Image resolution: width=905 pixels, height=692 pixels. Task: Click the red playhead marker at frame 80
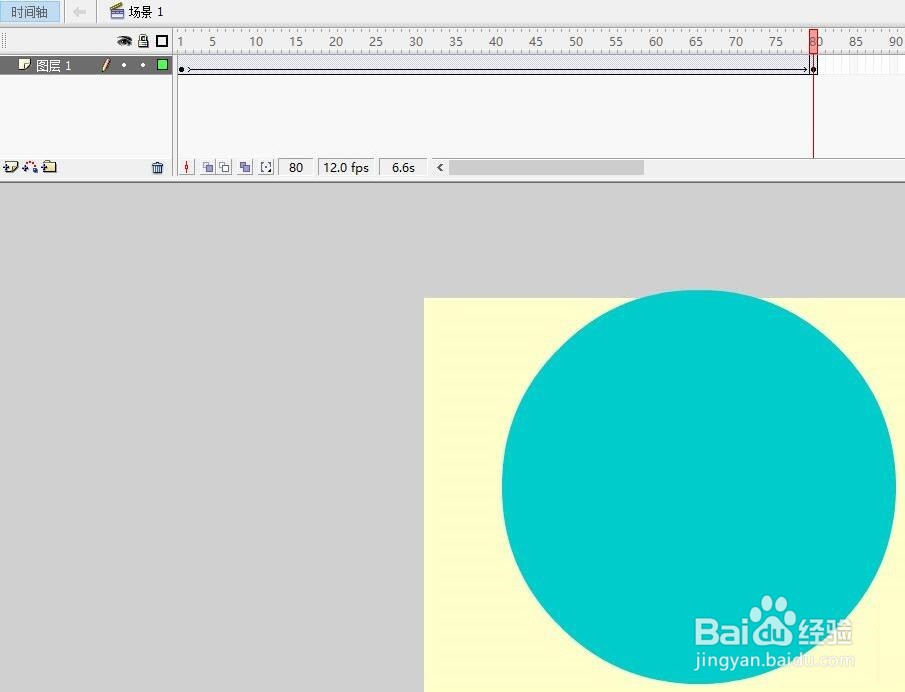813,42
